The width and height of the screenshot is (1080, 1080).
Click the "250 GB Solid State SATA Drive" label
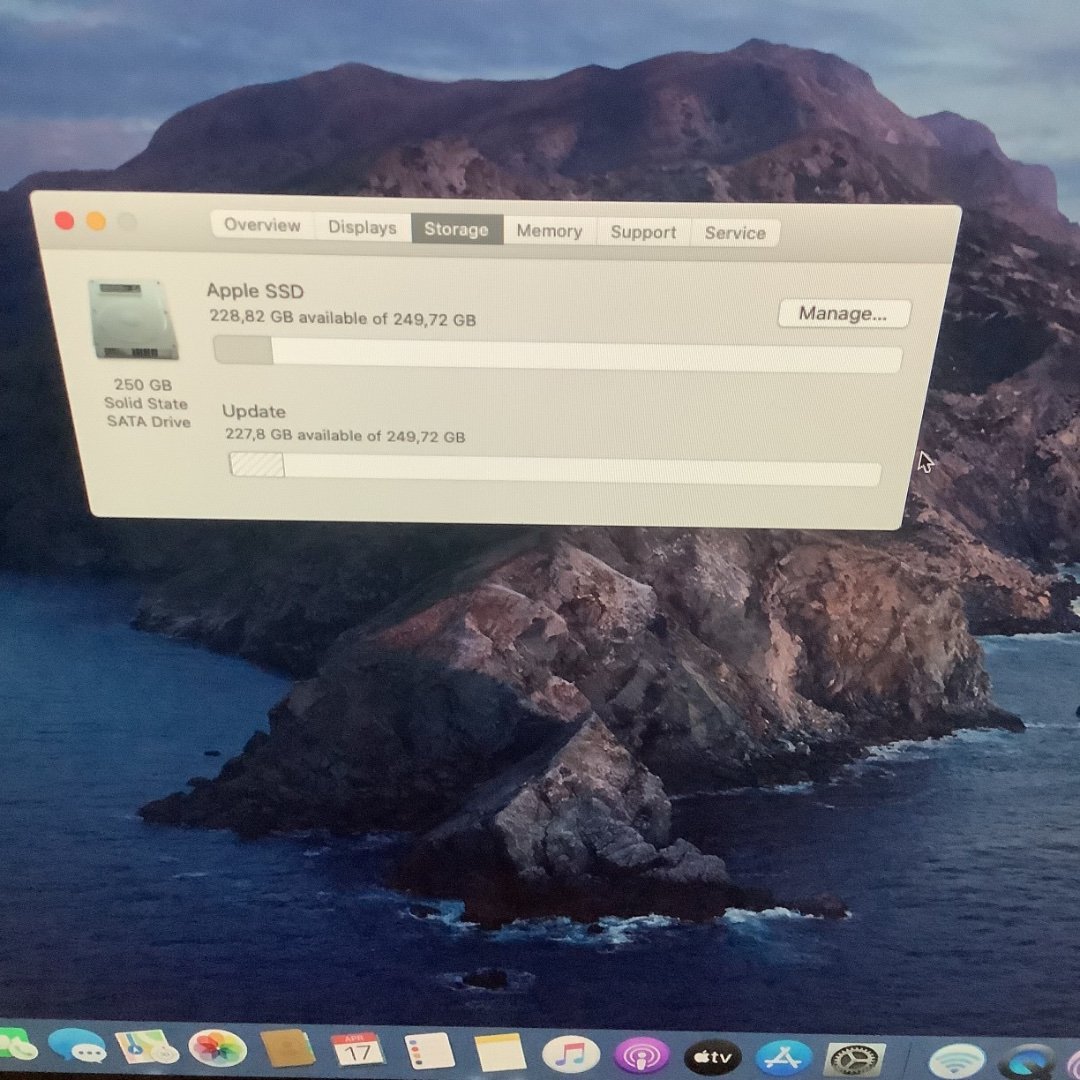[x=145, y=403]
